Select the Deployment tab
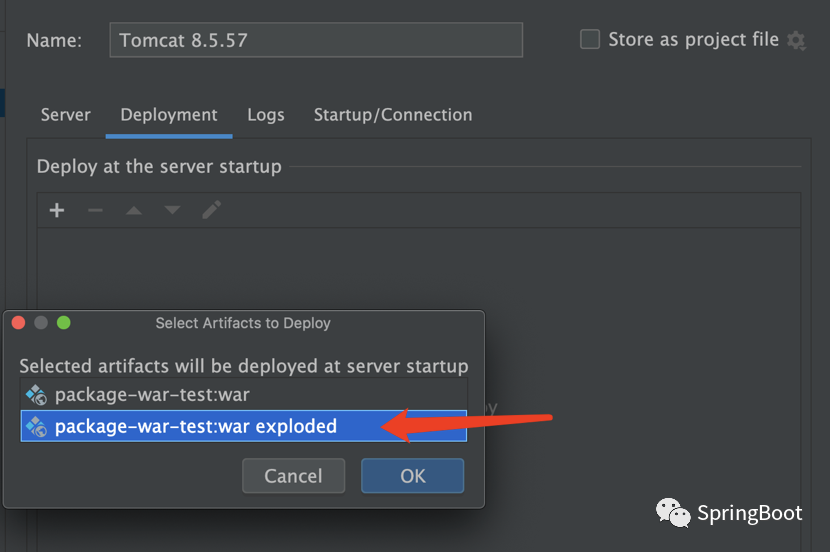 pos(169,115)
